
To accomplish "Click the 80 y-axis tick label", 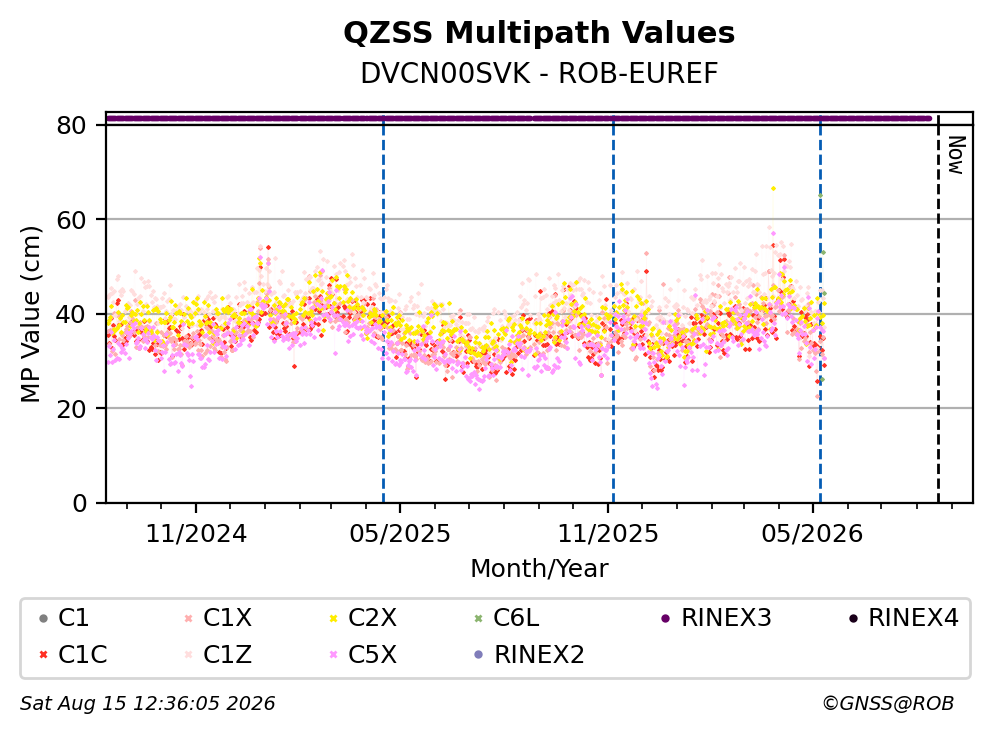I will pyautogui.click(x=71, y=125).
